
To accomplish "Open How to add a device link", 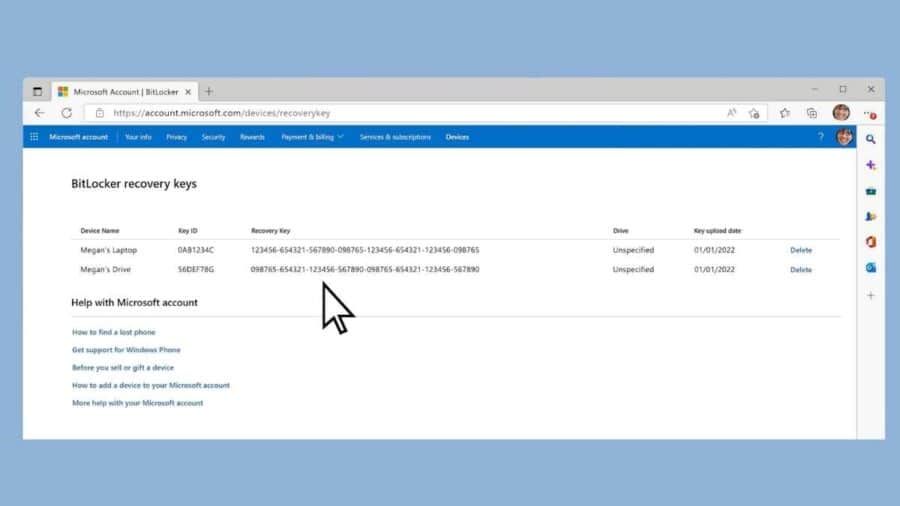I will pos(151,386).
